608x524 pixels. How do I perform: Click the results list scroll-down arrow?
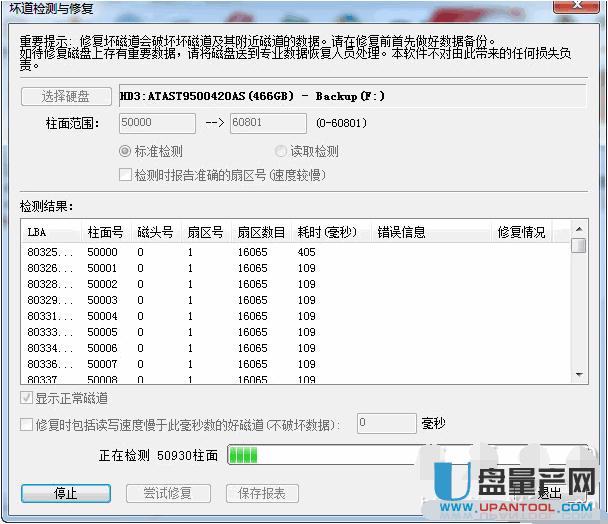click(578, 374)
